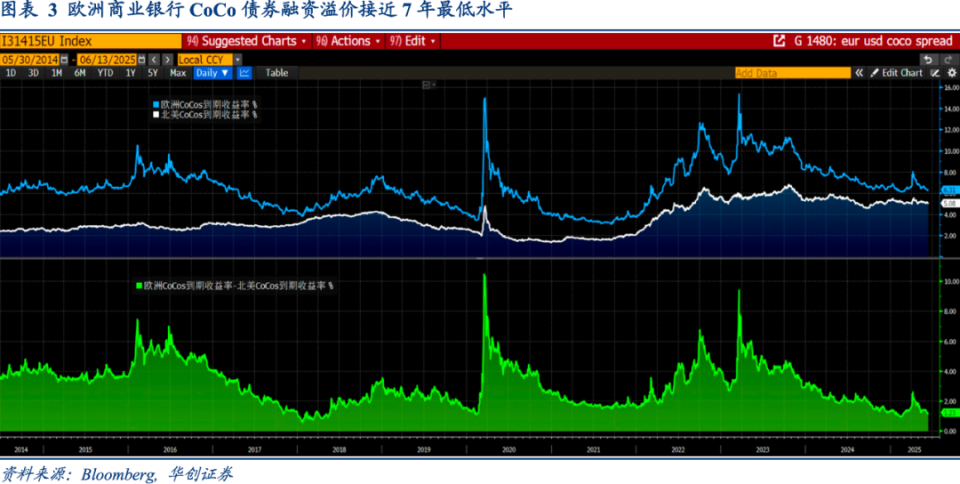Open the Edit dropdown menu
The image size is (960, 484).
pyautogui.click(x=412, y=41)
